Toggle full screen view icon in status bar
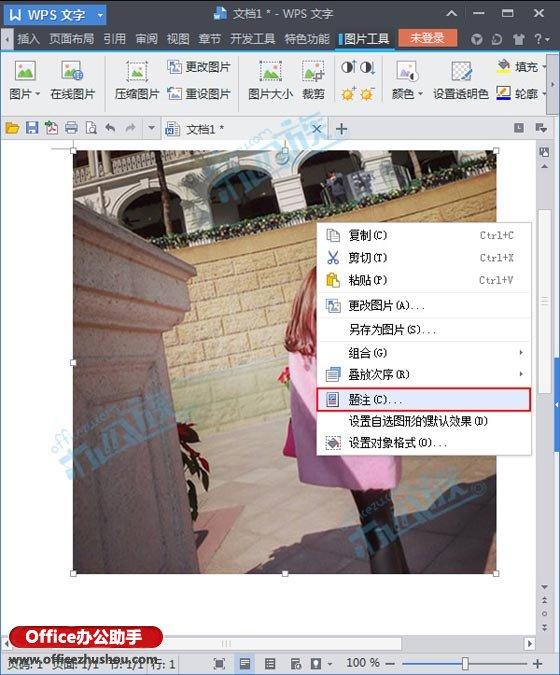560x675 pixels. 219,663
